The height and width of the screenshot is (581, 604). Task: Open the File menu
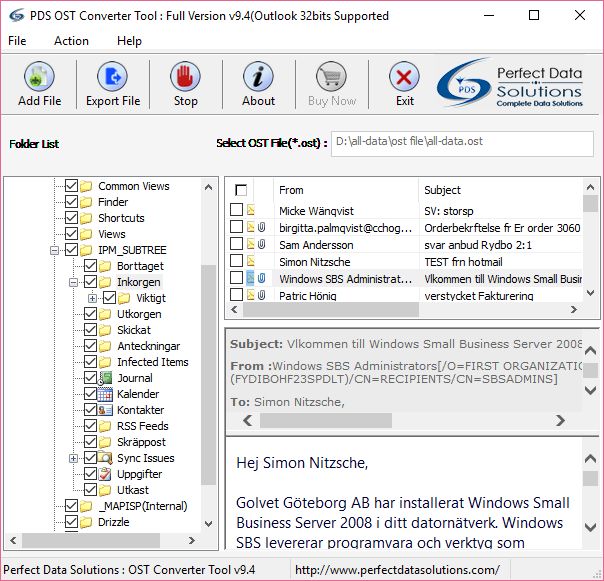point(17,41)
